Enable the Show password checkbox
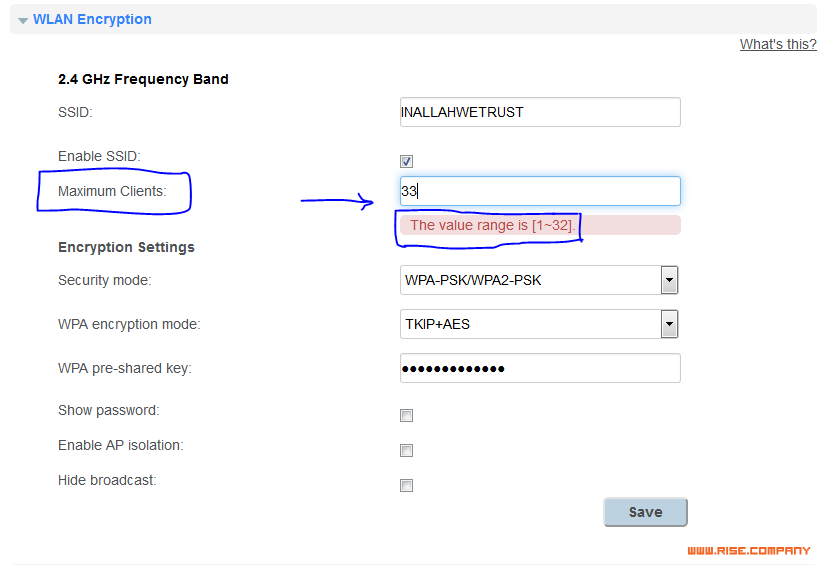Screen dimensions: 822x565 pos(406,416)
